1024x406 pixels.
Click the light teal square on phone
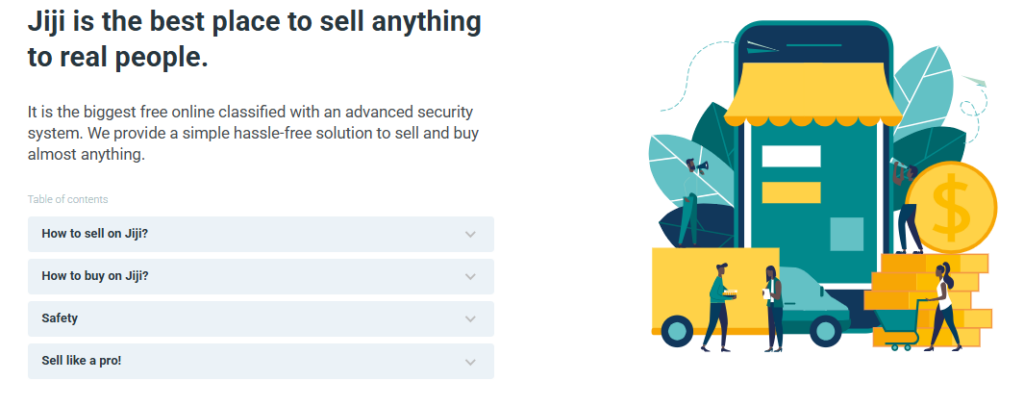click(x=846, y=234)
